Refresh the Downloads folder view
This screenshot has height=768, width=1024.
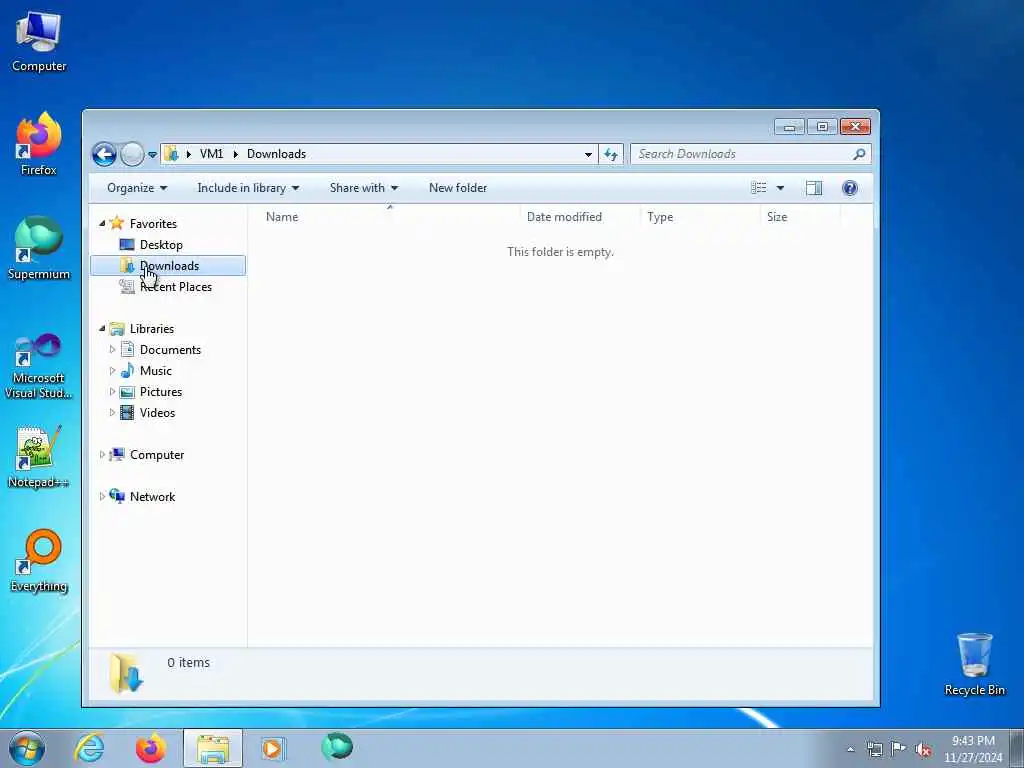point(611,155)
